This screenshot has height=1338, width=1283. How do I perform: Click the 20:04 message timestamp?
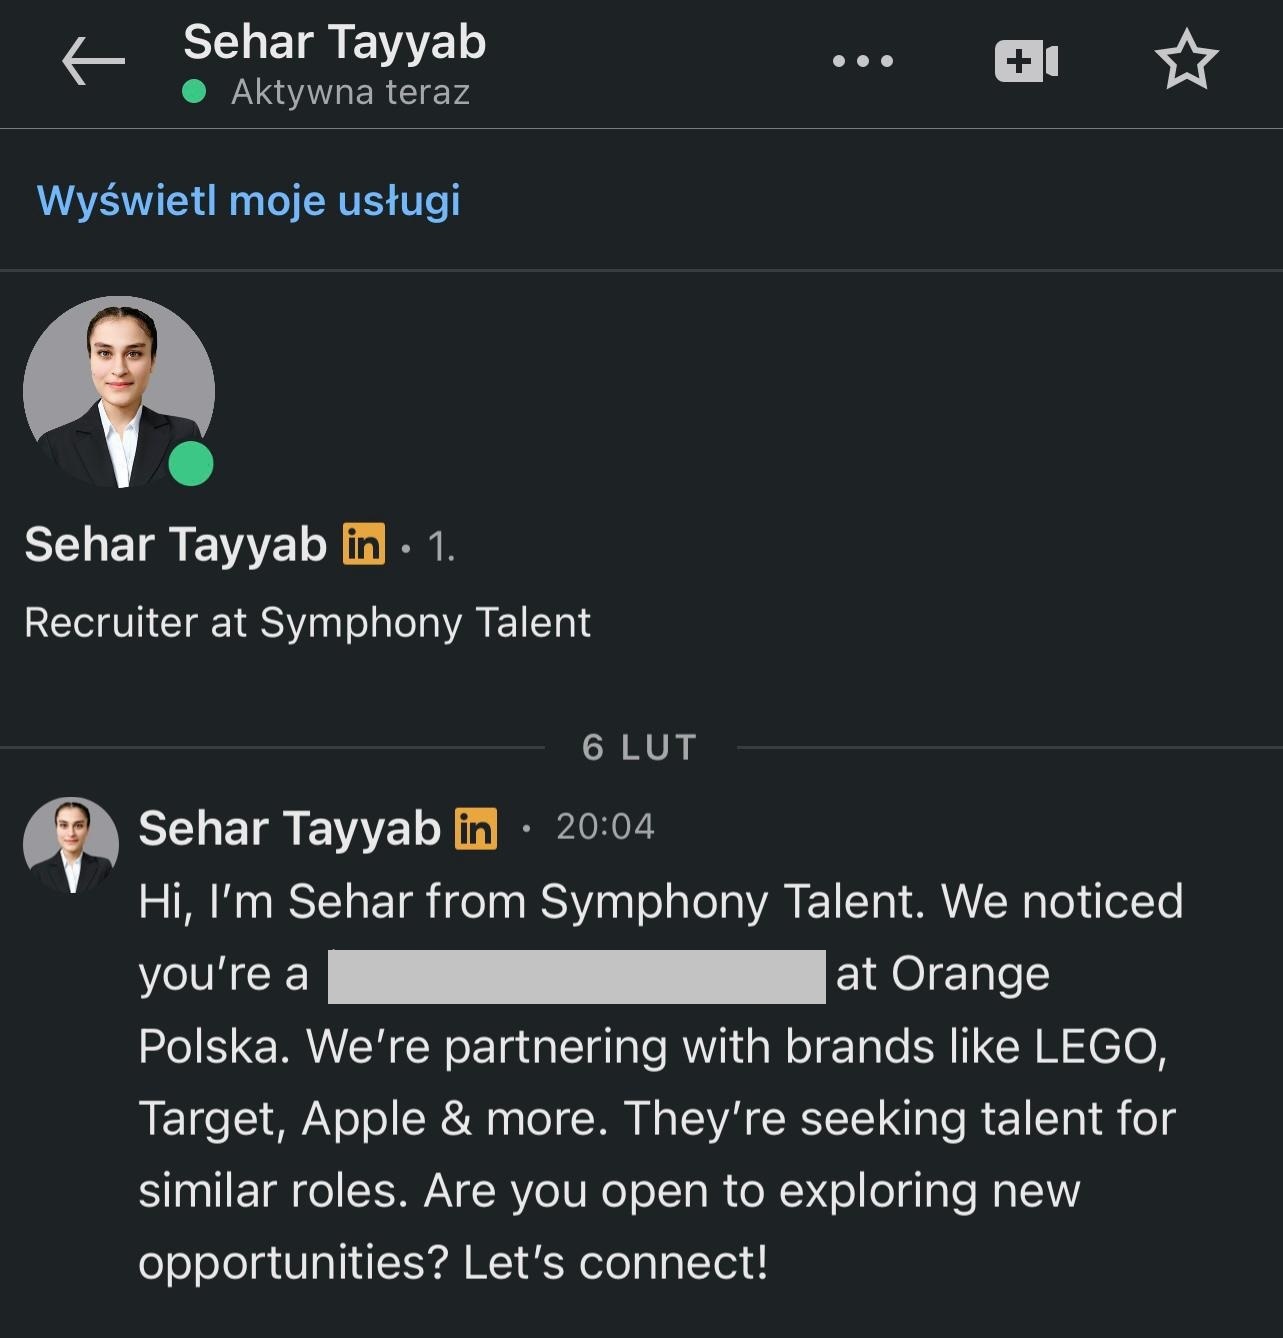605,827
